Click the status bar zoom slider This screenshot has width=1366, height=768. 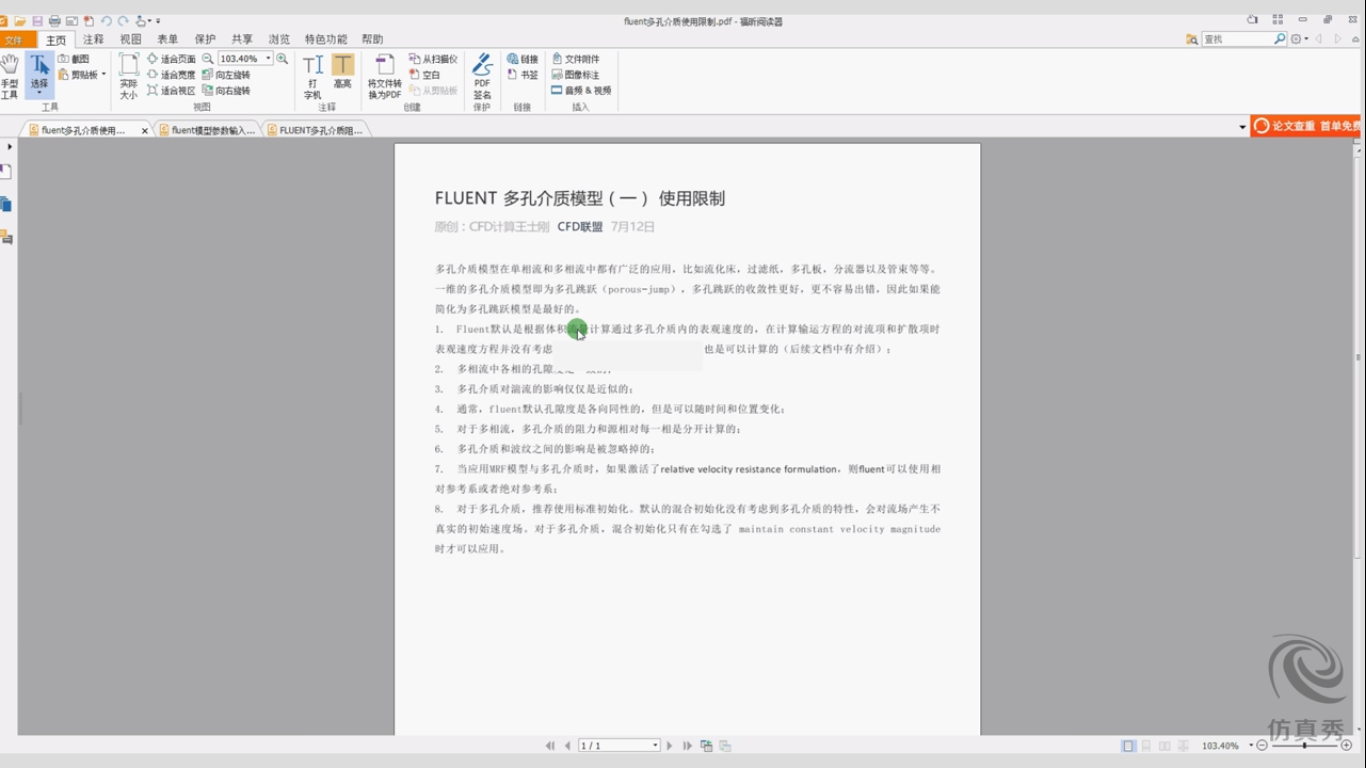coord(1304,746)
